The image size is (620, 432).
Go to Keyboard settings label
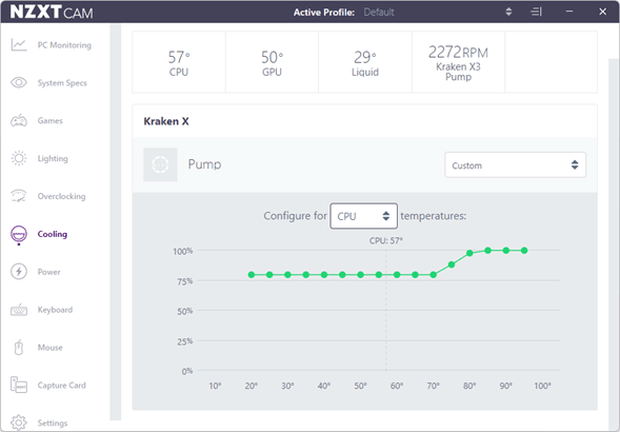tap(55, 310)
